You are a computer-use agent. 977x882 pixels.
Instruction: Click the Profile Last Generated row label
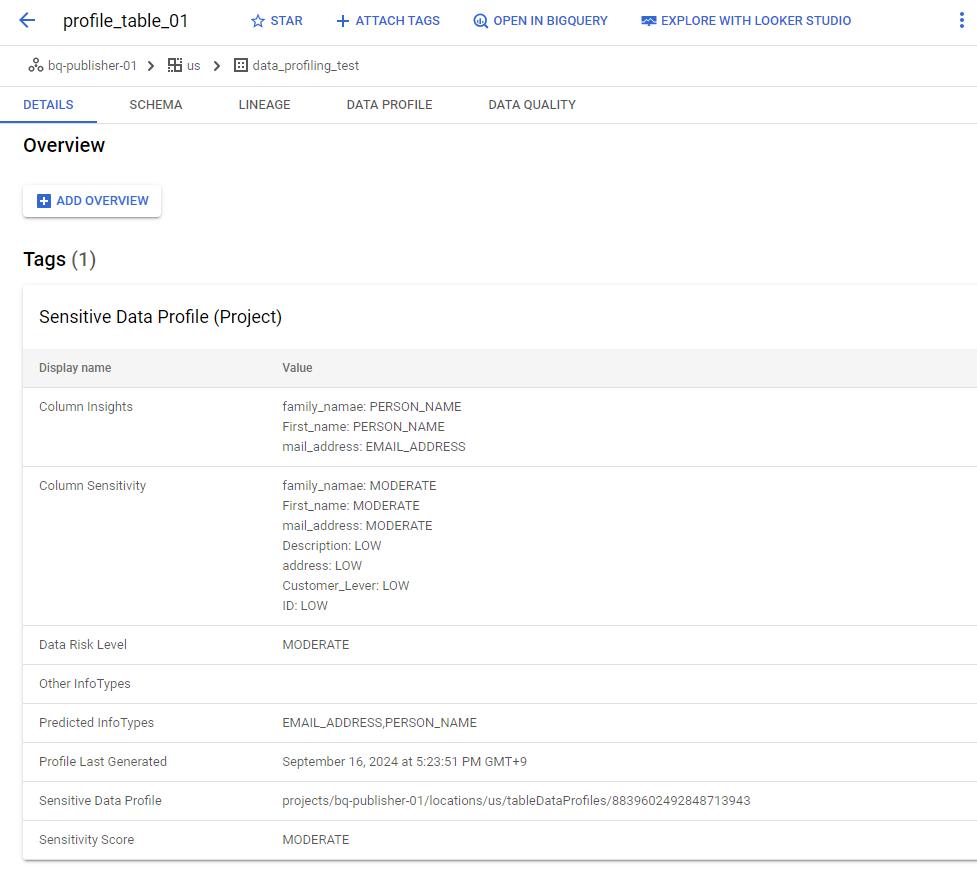click(103, 762)
